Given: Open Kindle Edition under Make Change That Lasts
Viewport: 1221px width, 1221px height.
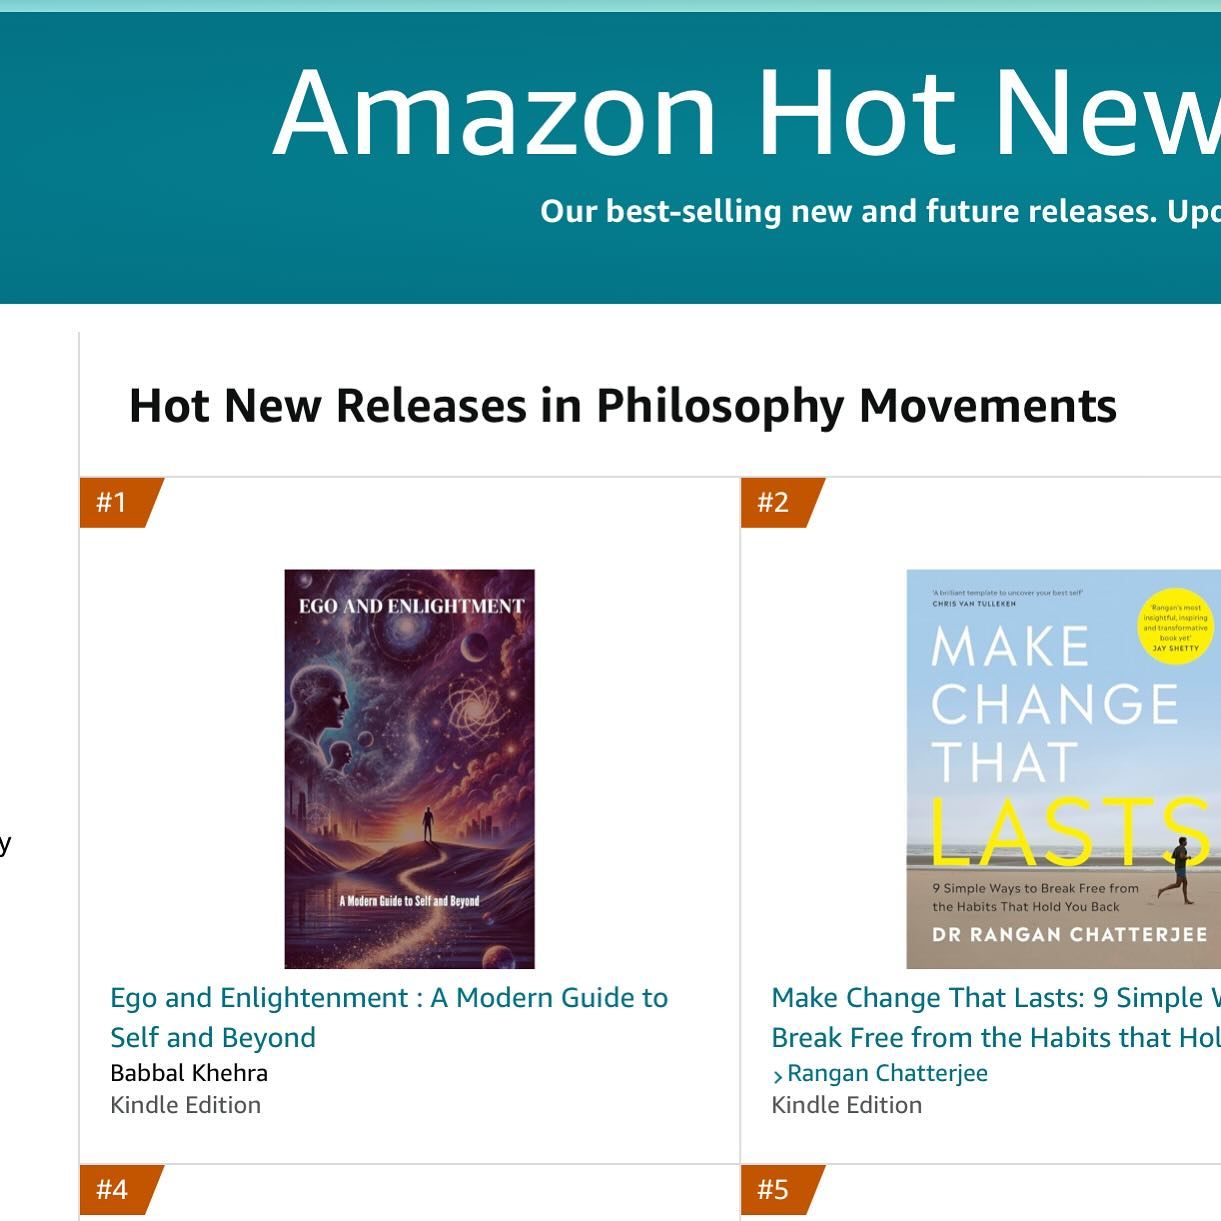Looking at the screenshot, I should coord(846,1105).
